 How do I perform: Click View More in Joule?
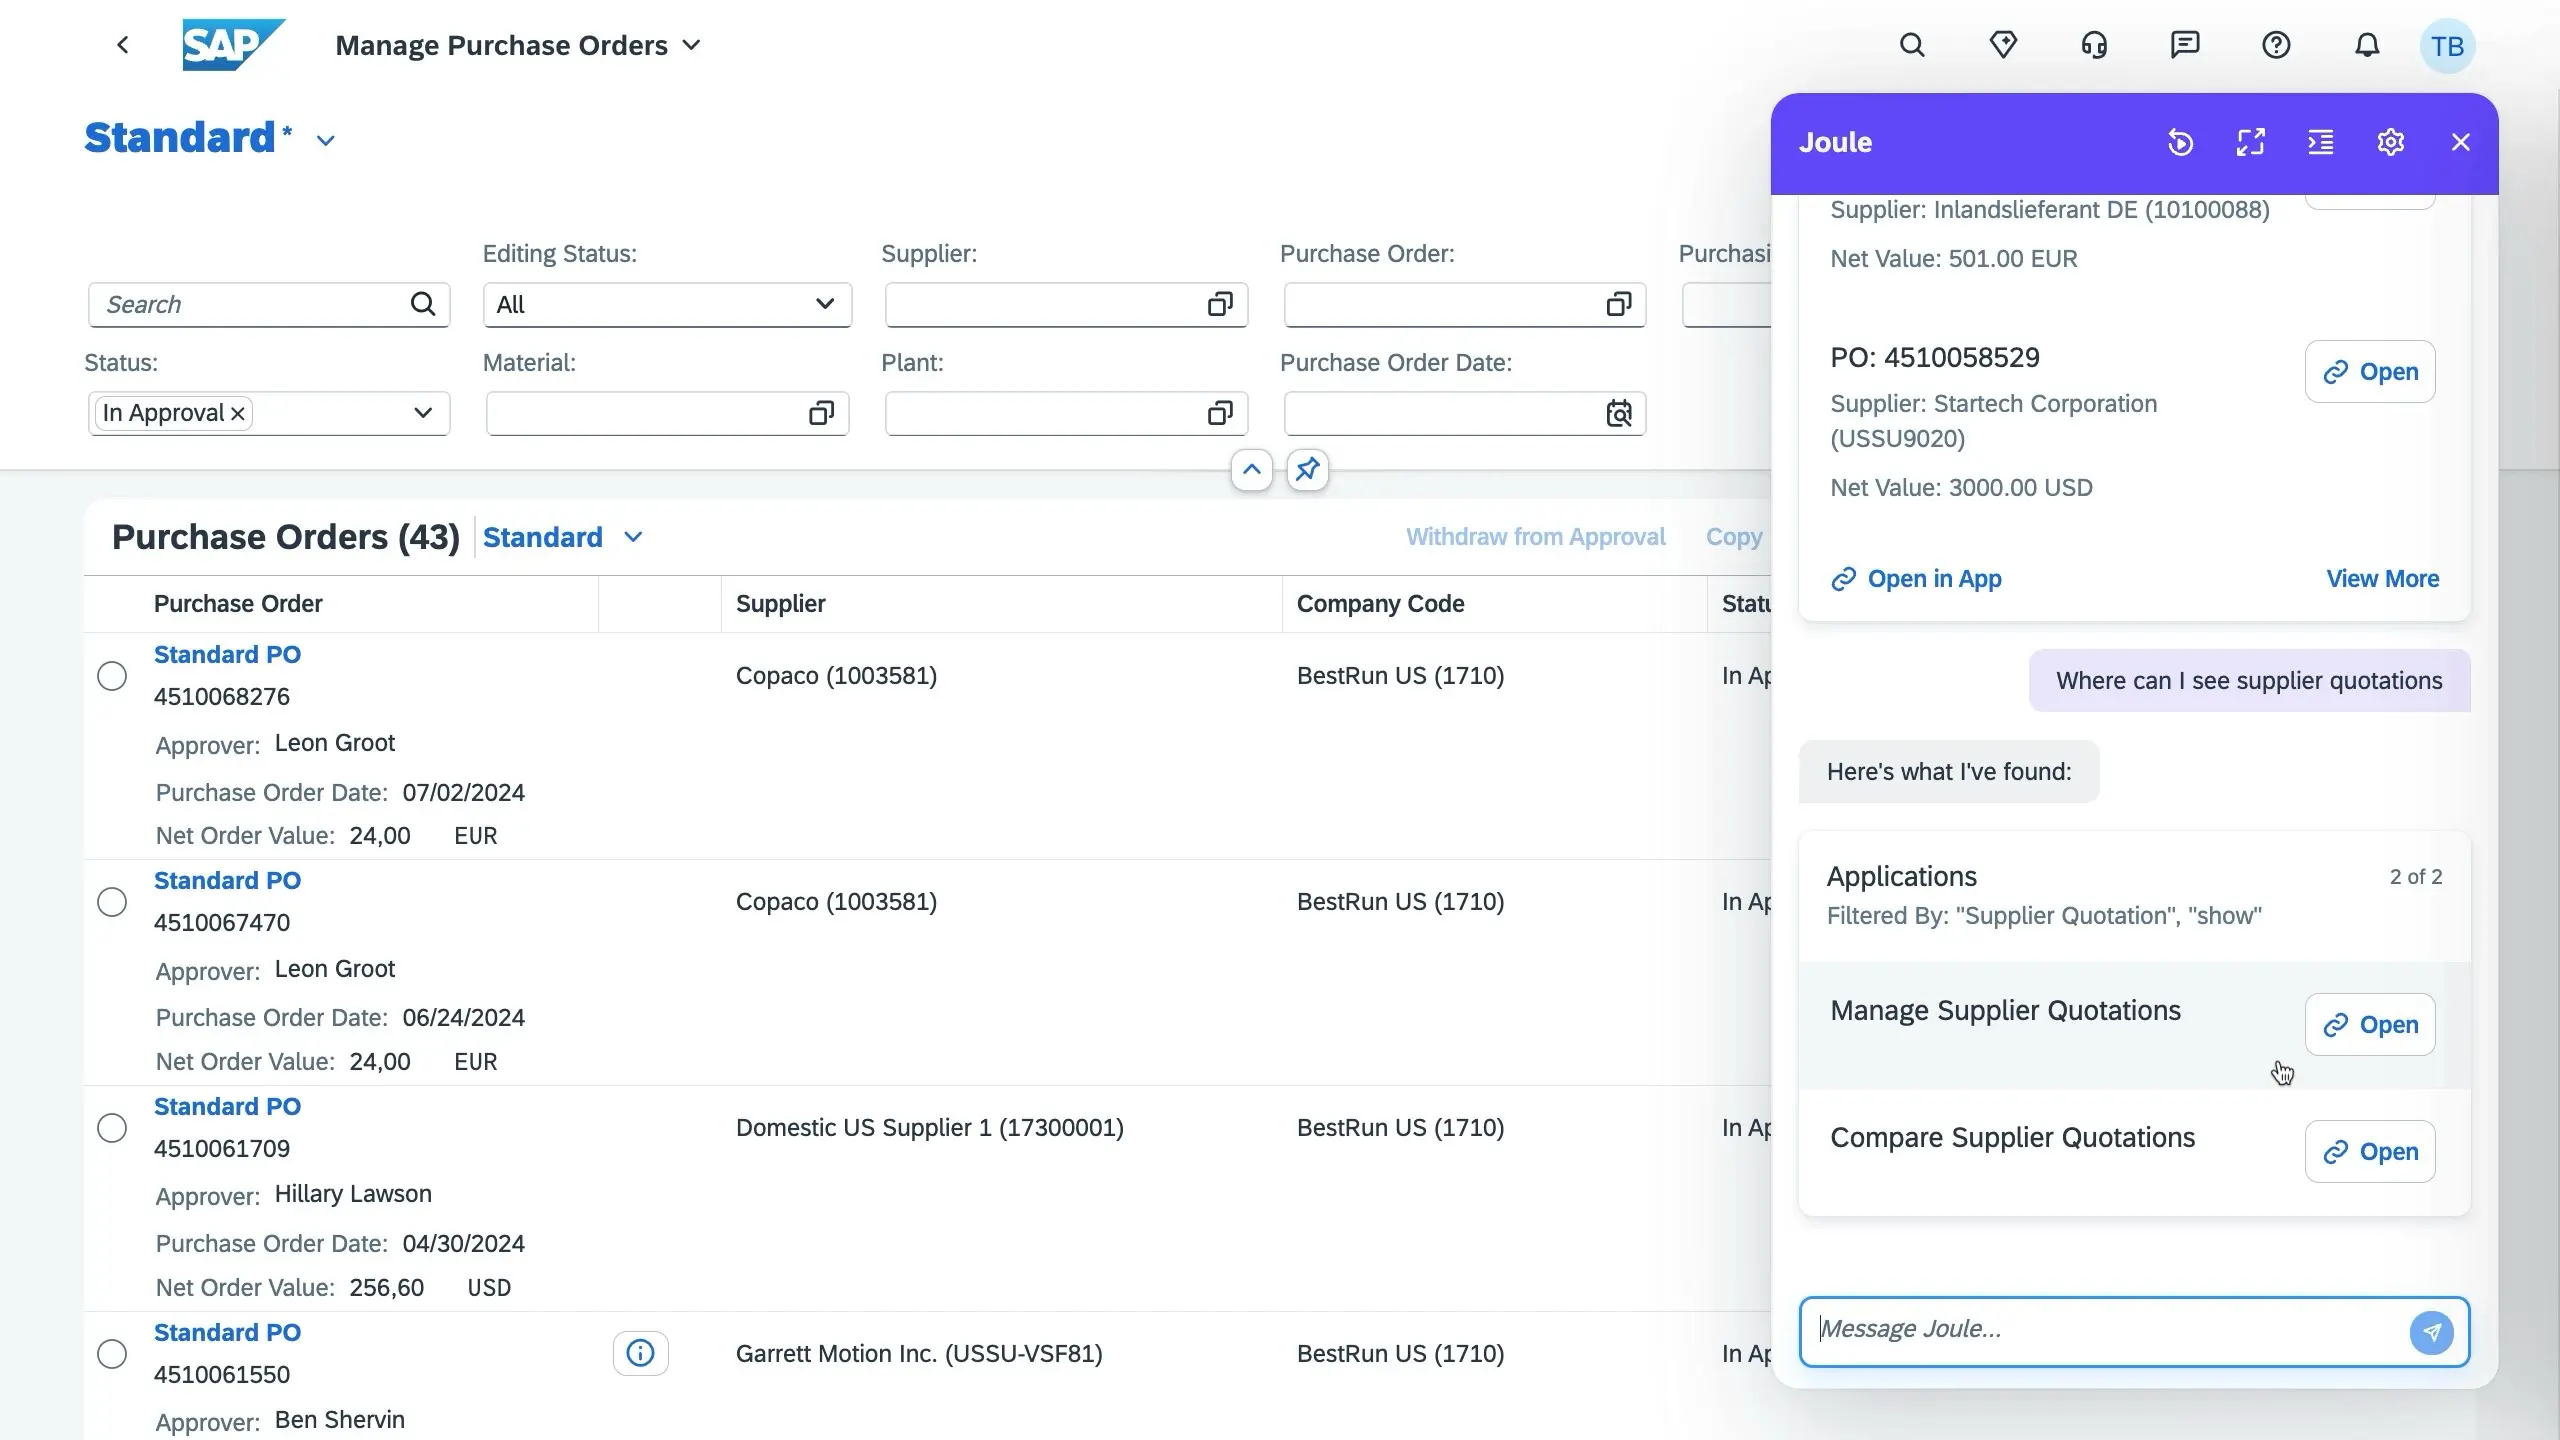pyautogui.click(x=2382, y=579)
